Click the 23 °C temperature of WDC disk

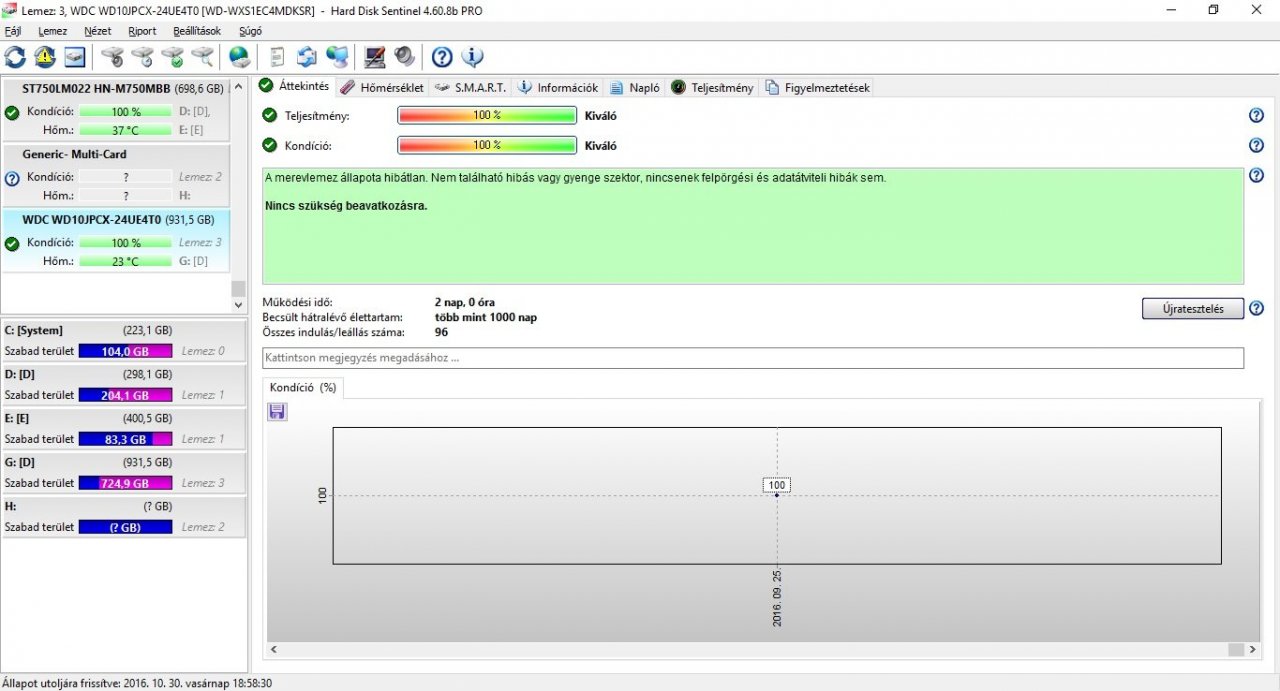coord(126,261)
